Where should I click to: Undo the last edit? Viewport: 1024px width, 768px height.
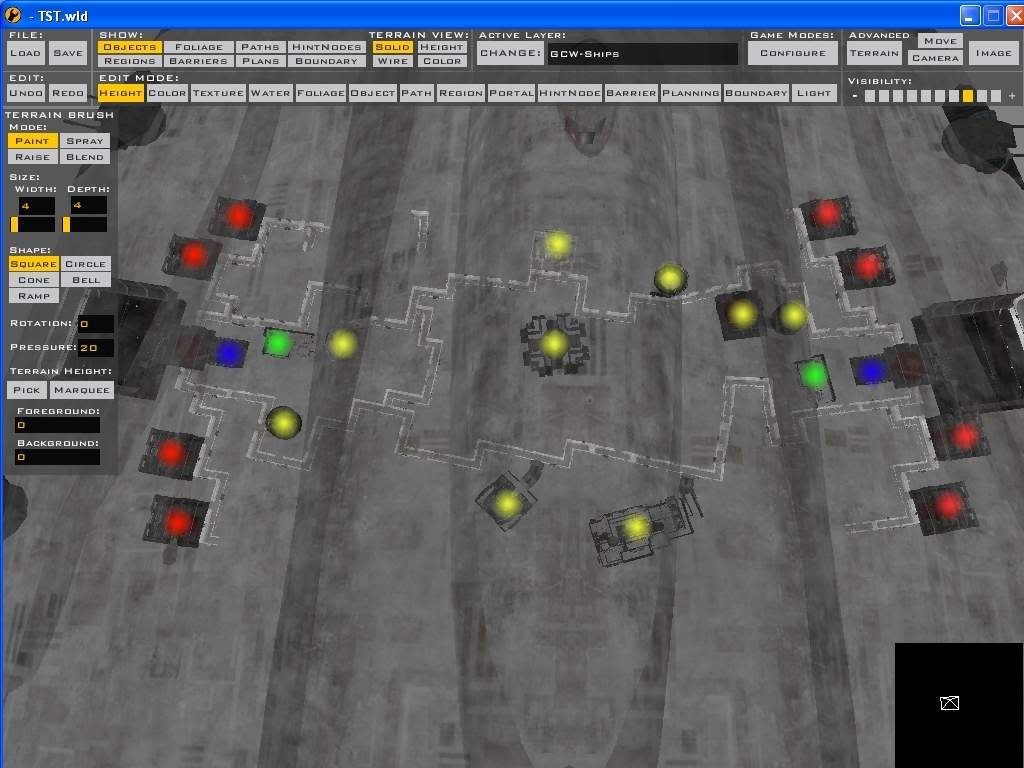pos(26,93)
